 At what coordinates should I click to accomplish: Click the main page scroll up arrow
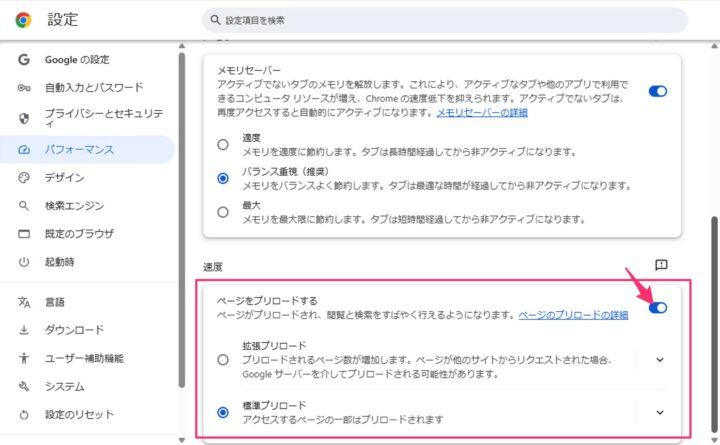coord(714,45)
